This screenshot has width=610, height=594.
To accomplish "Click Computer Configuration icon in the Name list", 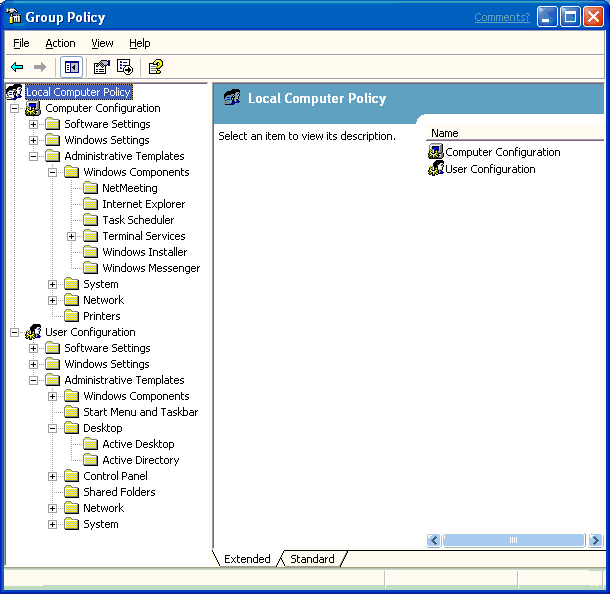I will 436,152.
